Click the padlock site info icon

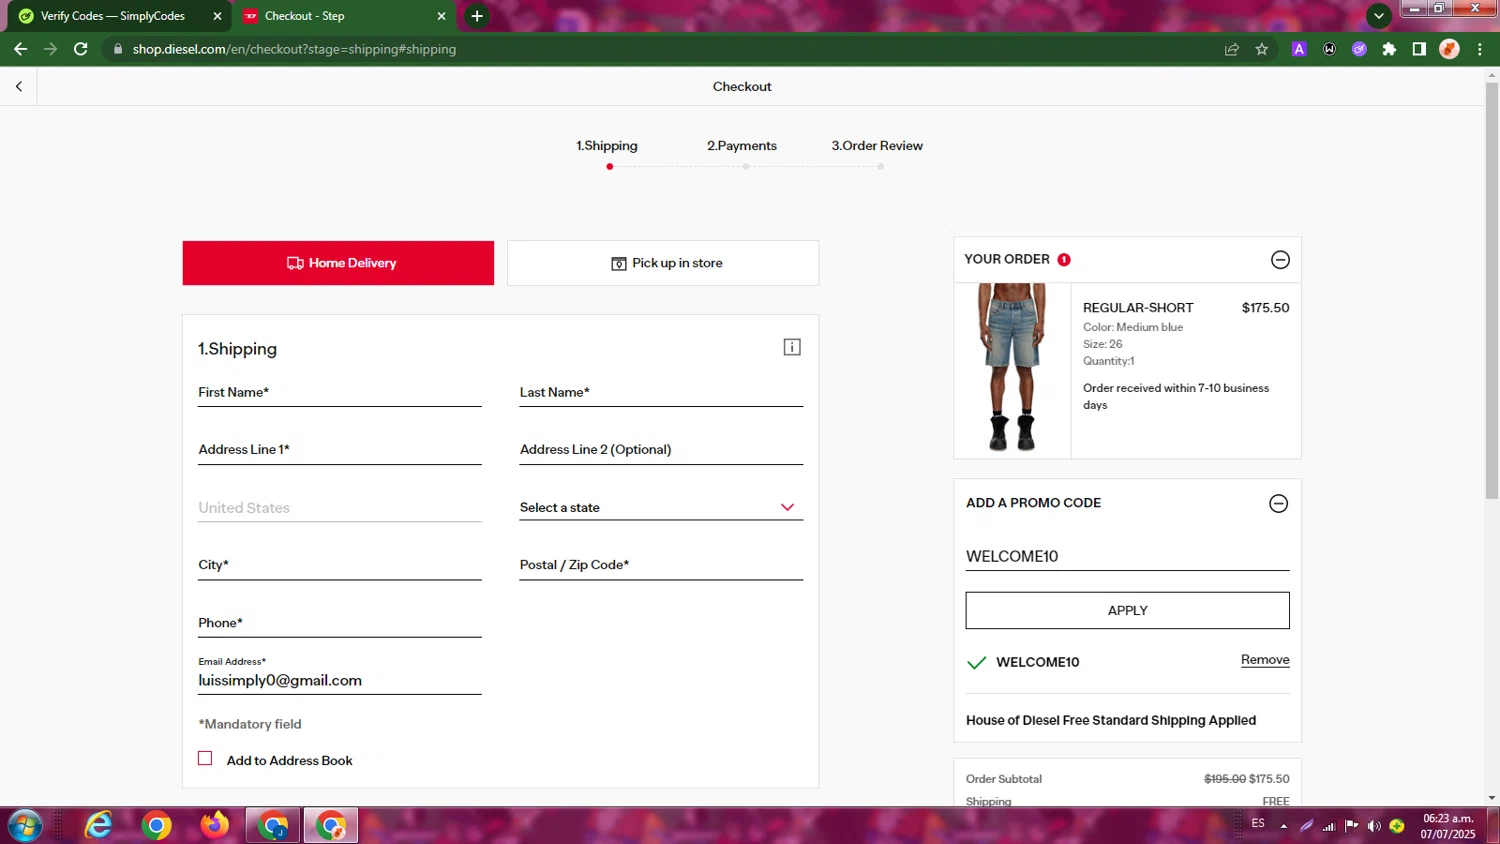pyautogui.click(x=118, y=49)
